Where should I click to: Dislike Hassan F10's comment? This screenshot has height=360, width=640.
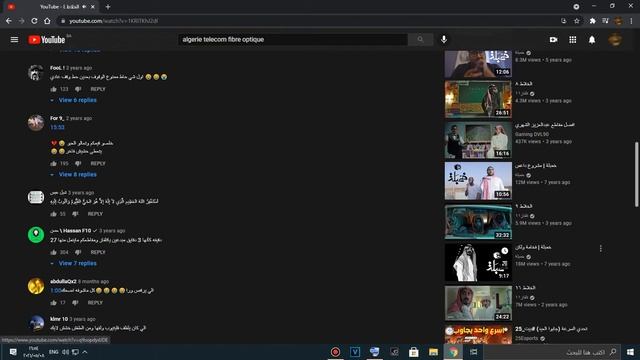[x=78, y=252]
